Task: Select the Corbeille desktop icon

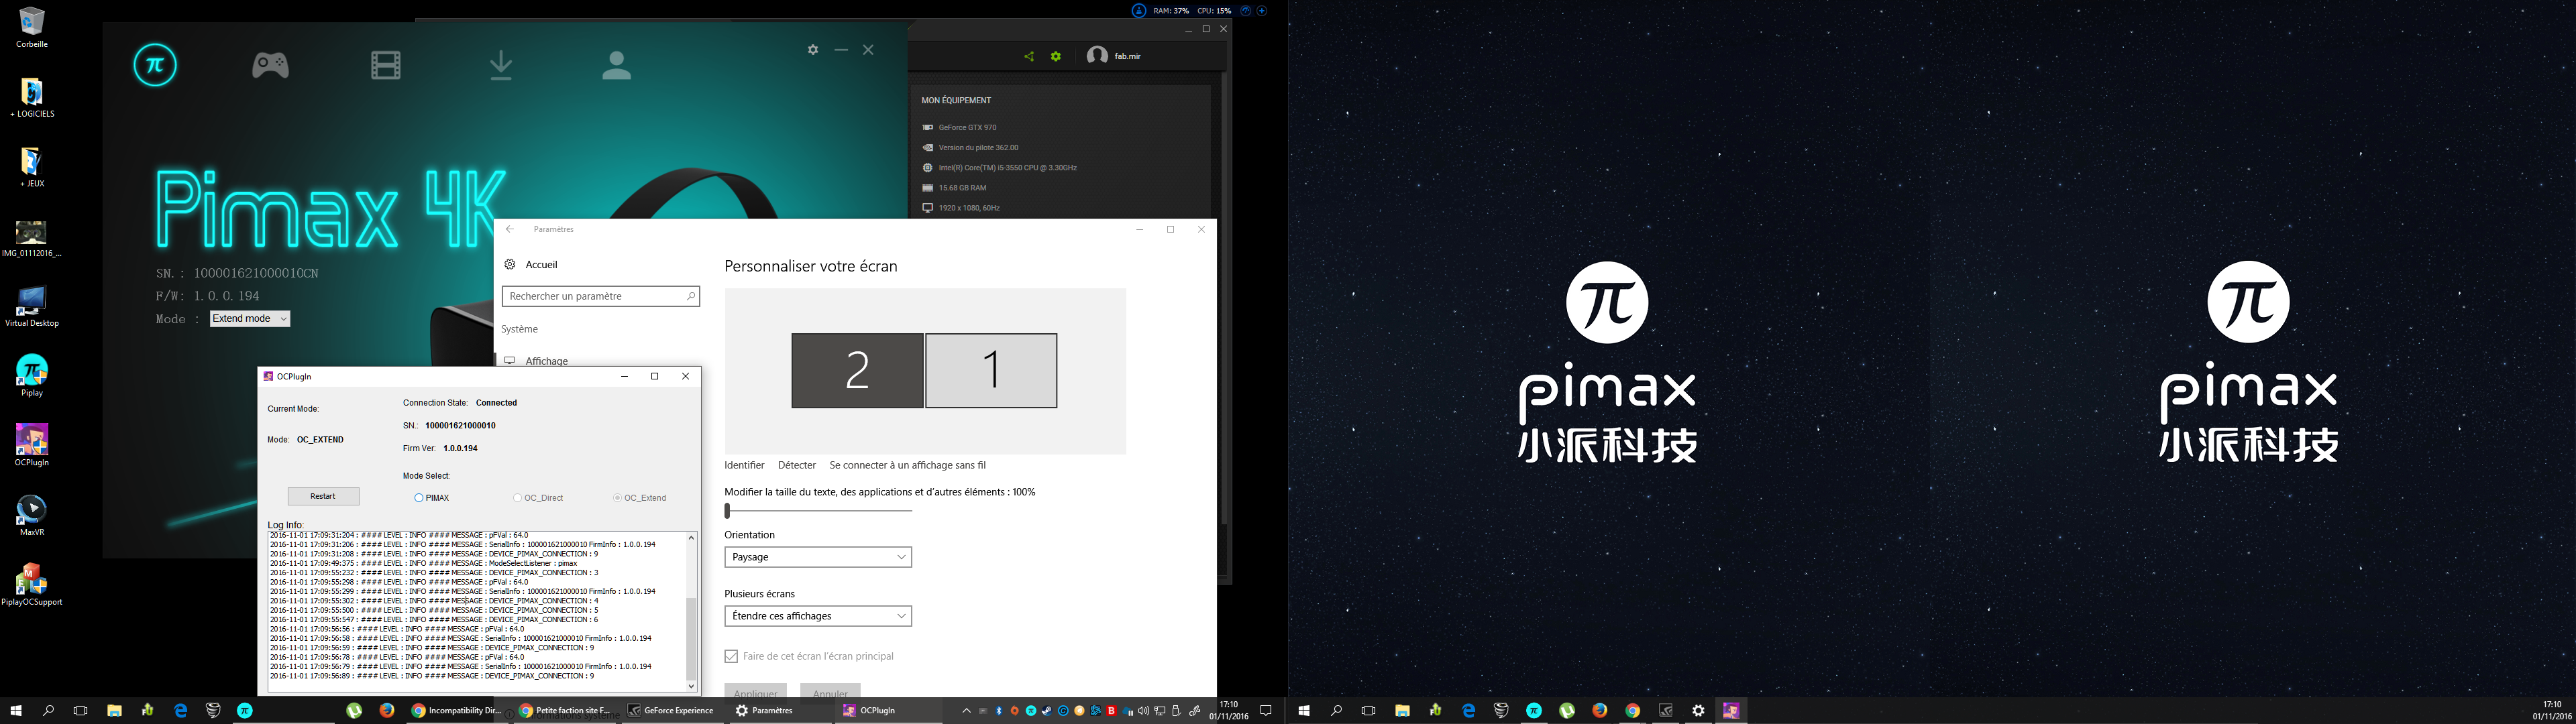Action: pyautogui.click(x=32, y=28)
